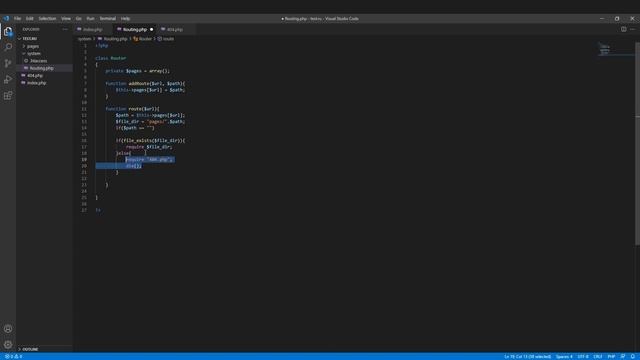640x360 pixels.
Task: Switch to the index.php editor tab
Action: coord(93,29)
